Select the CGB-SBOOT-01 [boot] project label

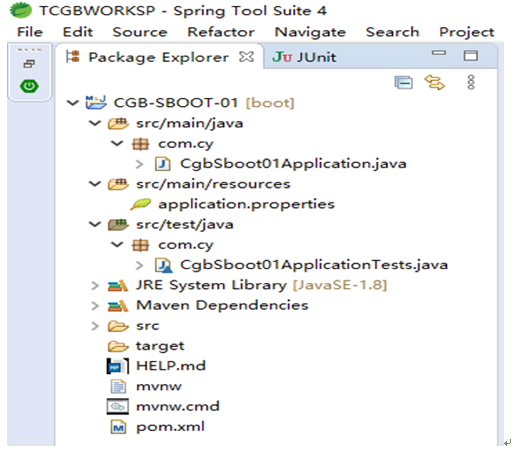(204, 103)
